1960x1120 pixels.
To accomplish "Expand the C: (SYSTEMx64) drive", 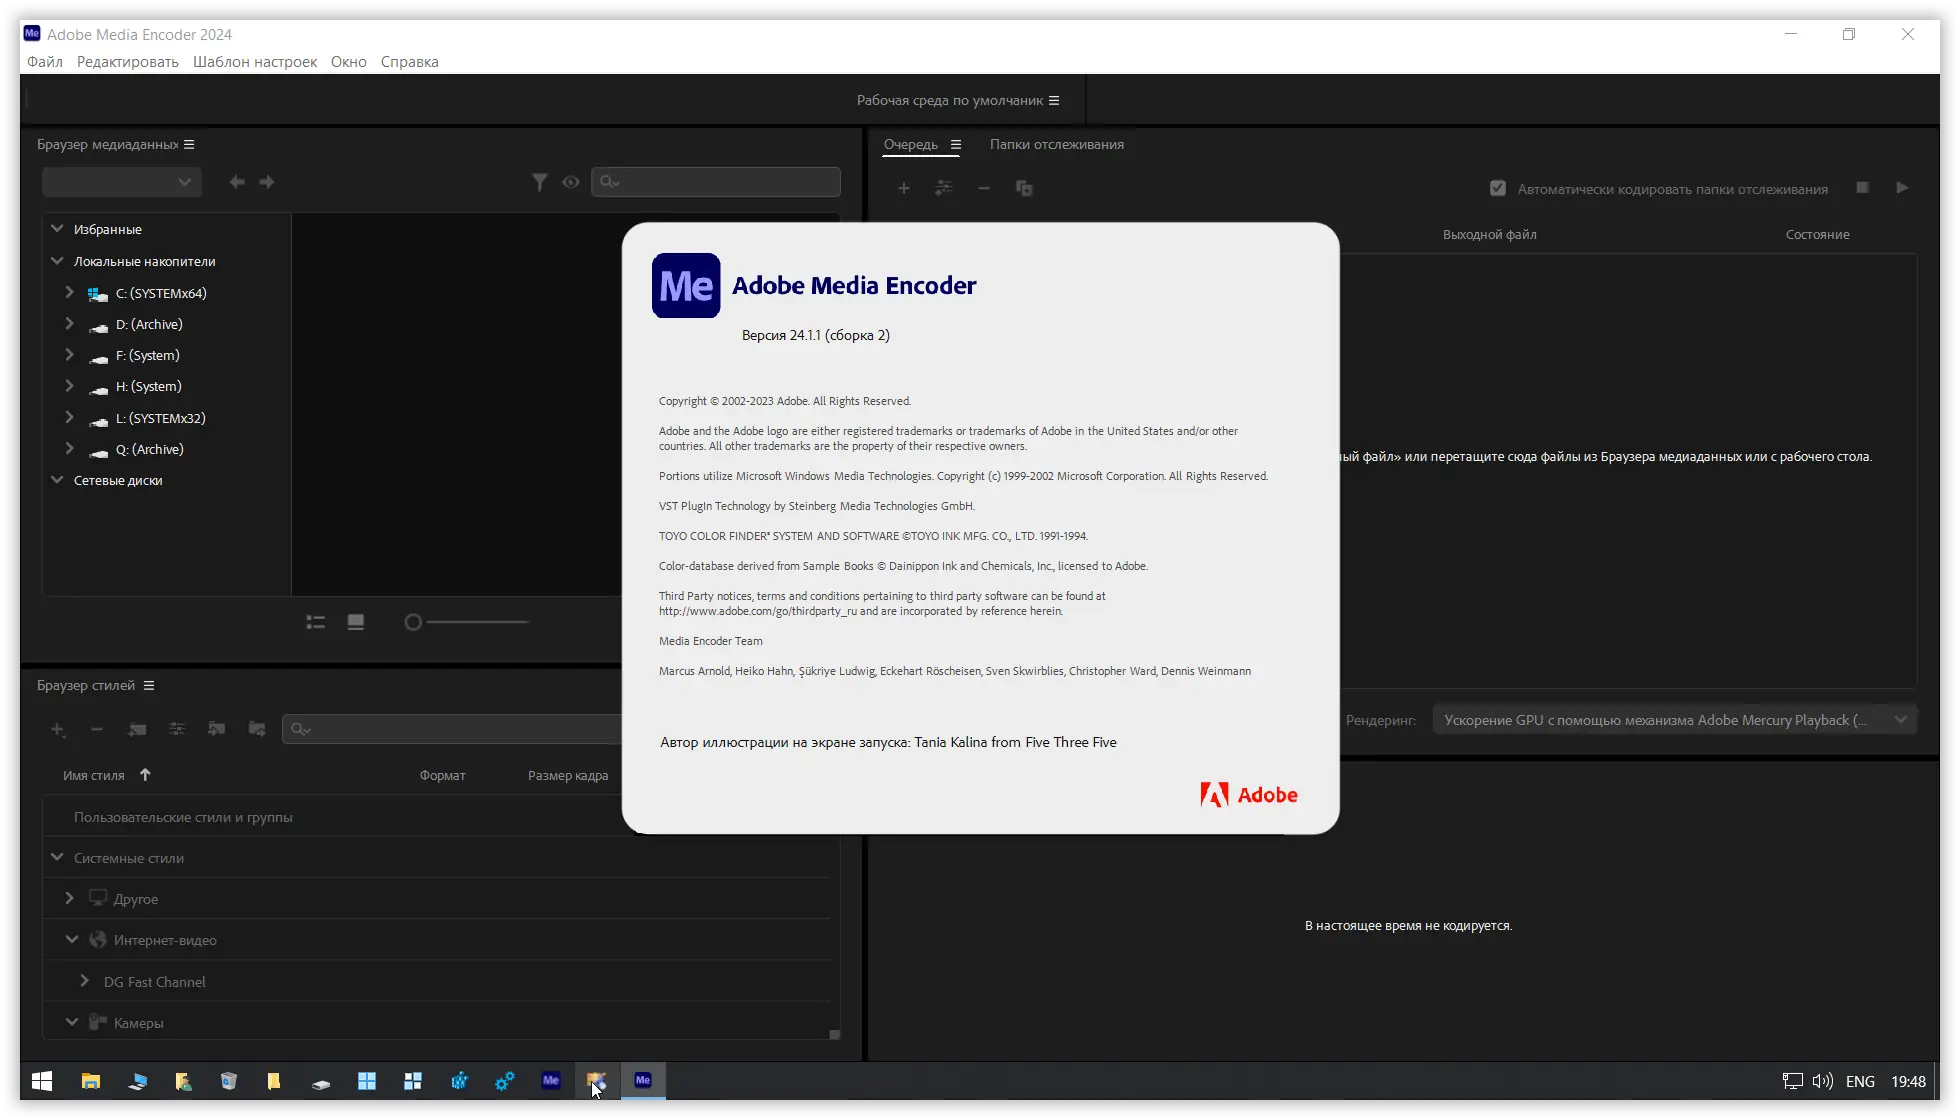I will click(69, 293).
